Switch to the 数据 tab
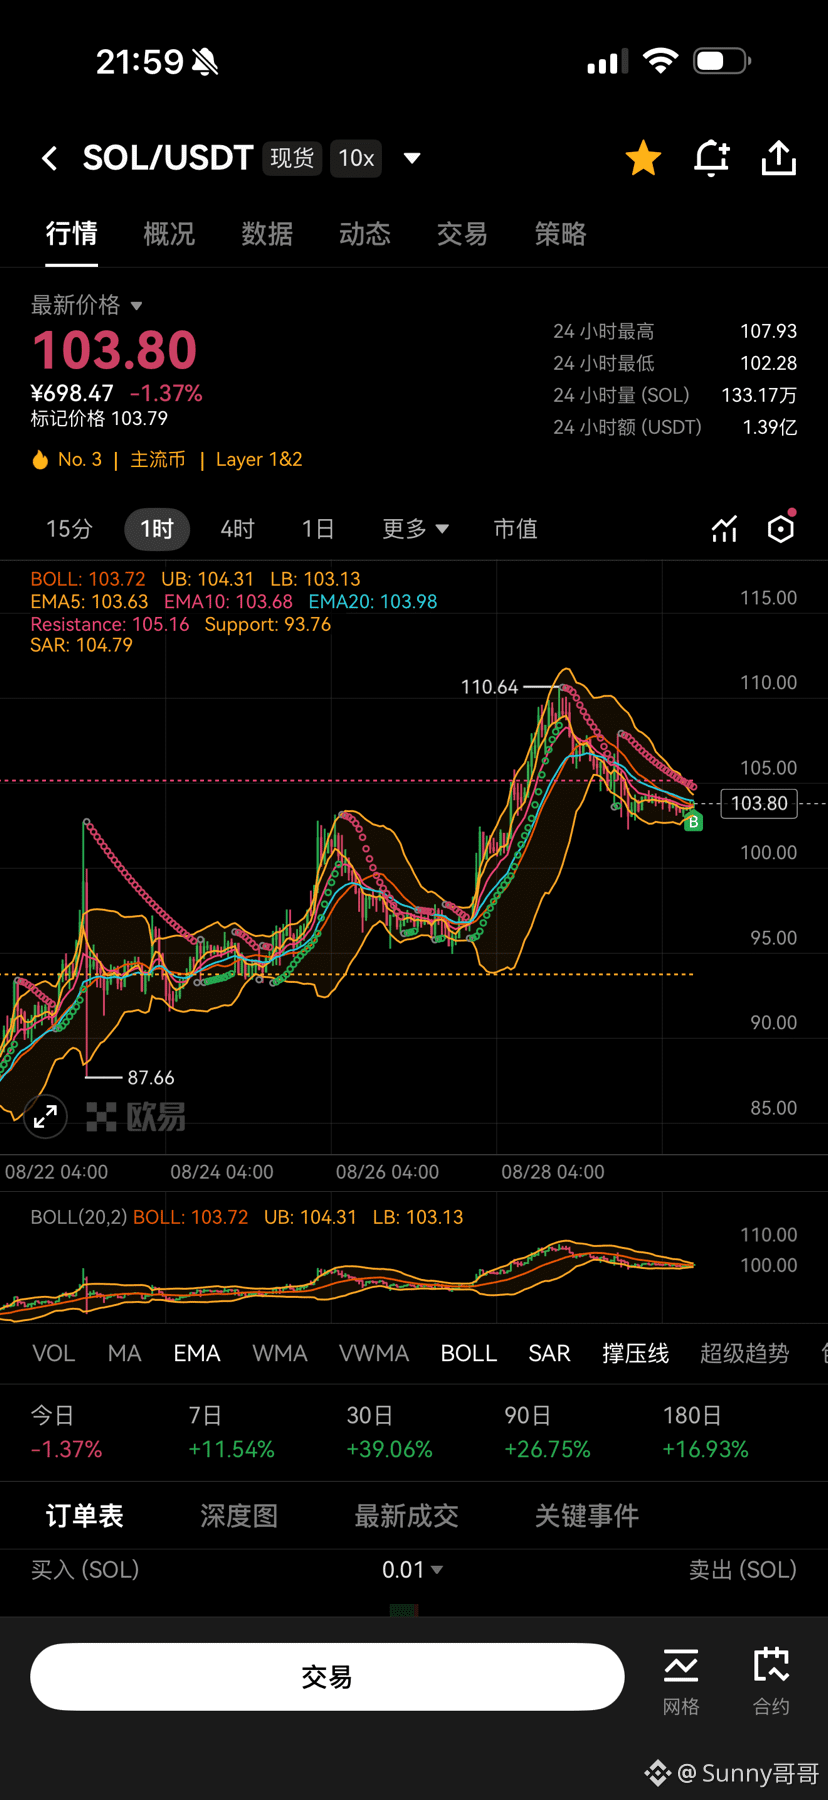The height and width of the screenshot is (1800, 828). click(267, 234)
